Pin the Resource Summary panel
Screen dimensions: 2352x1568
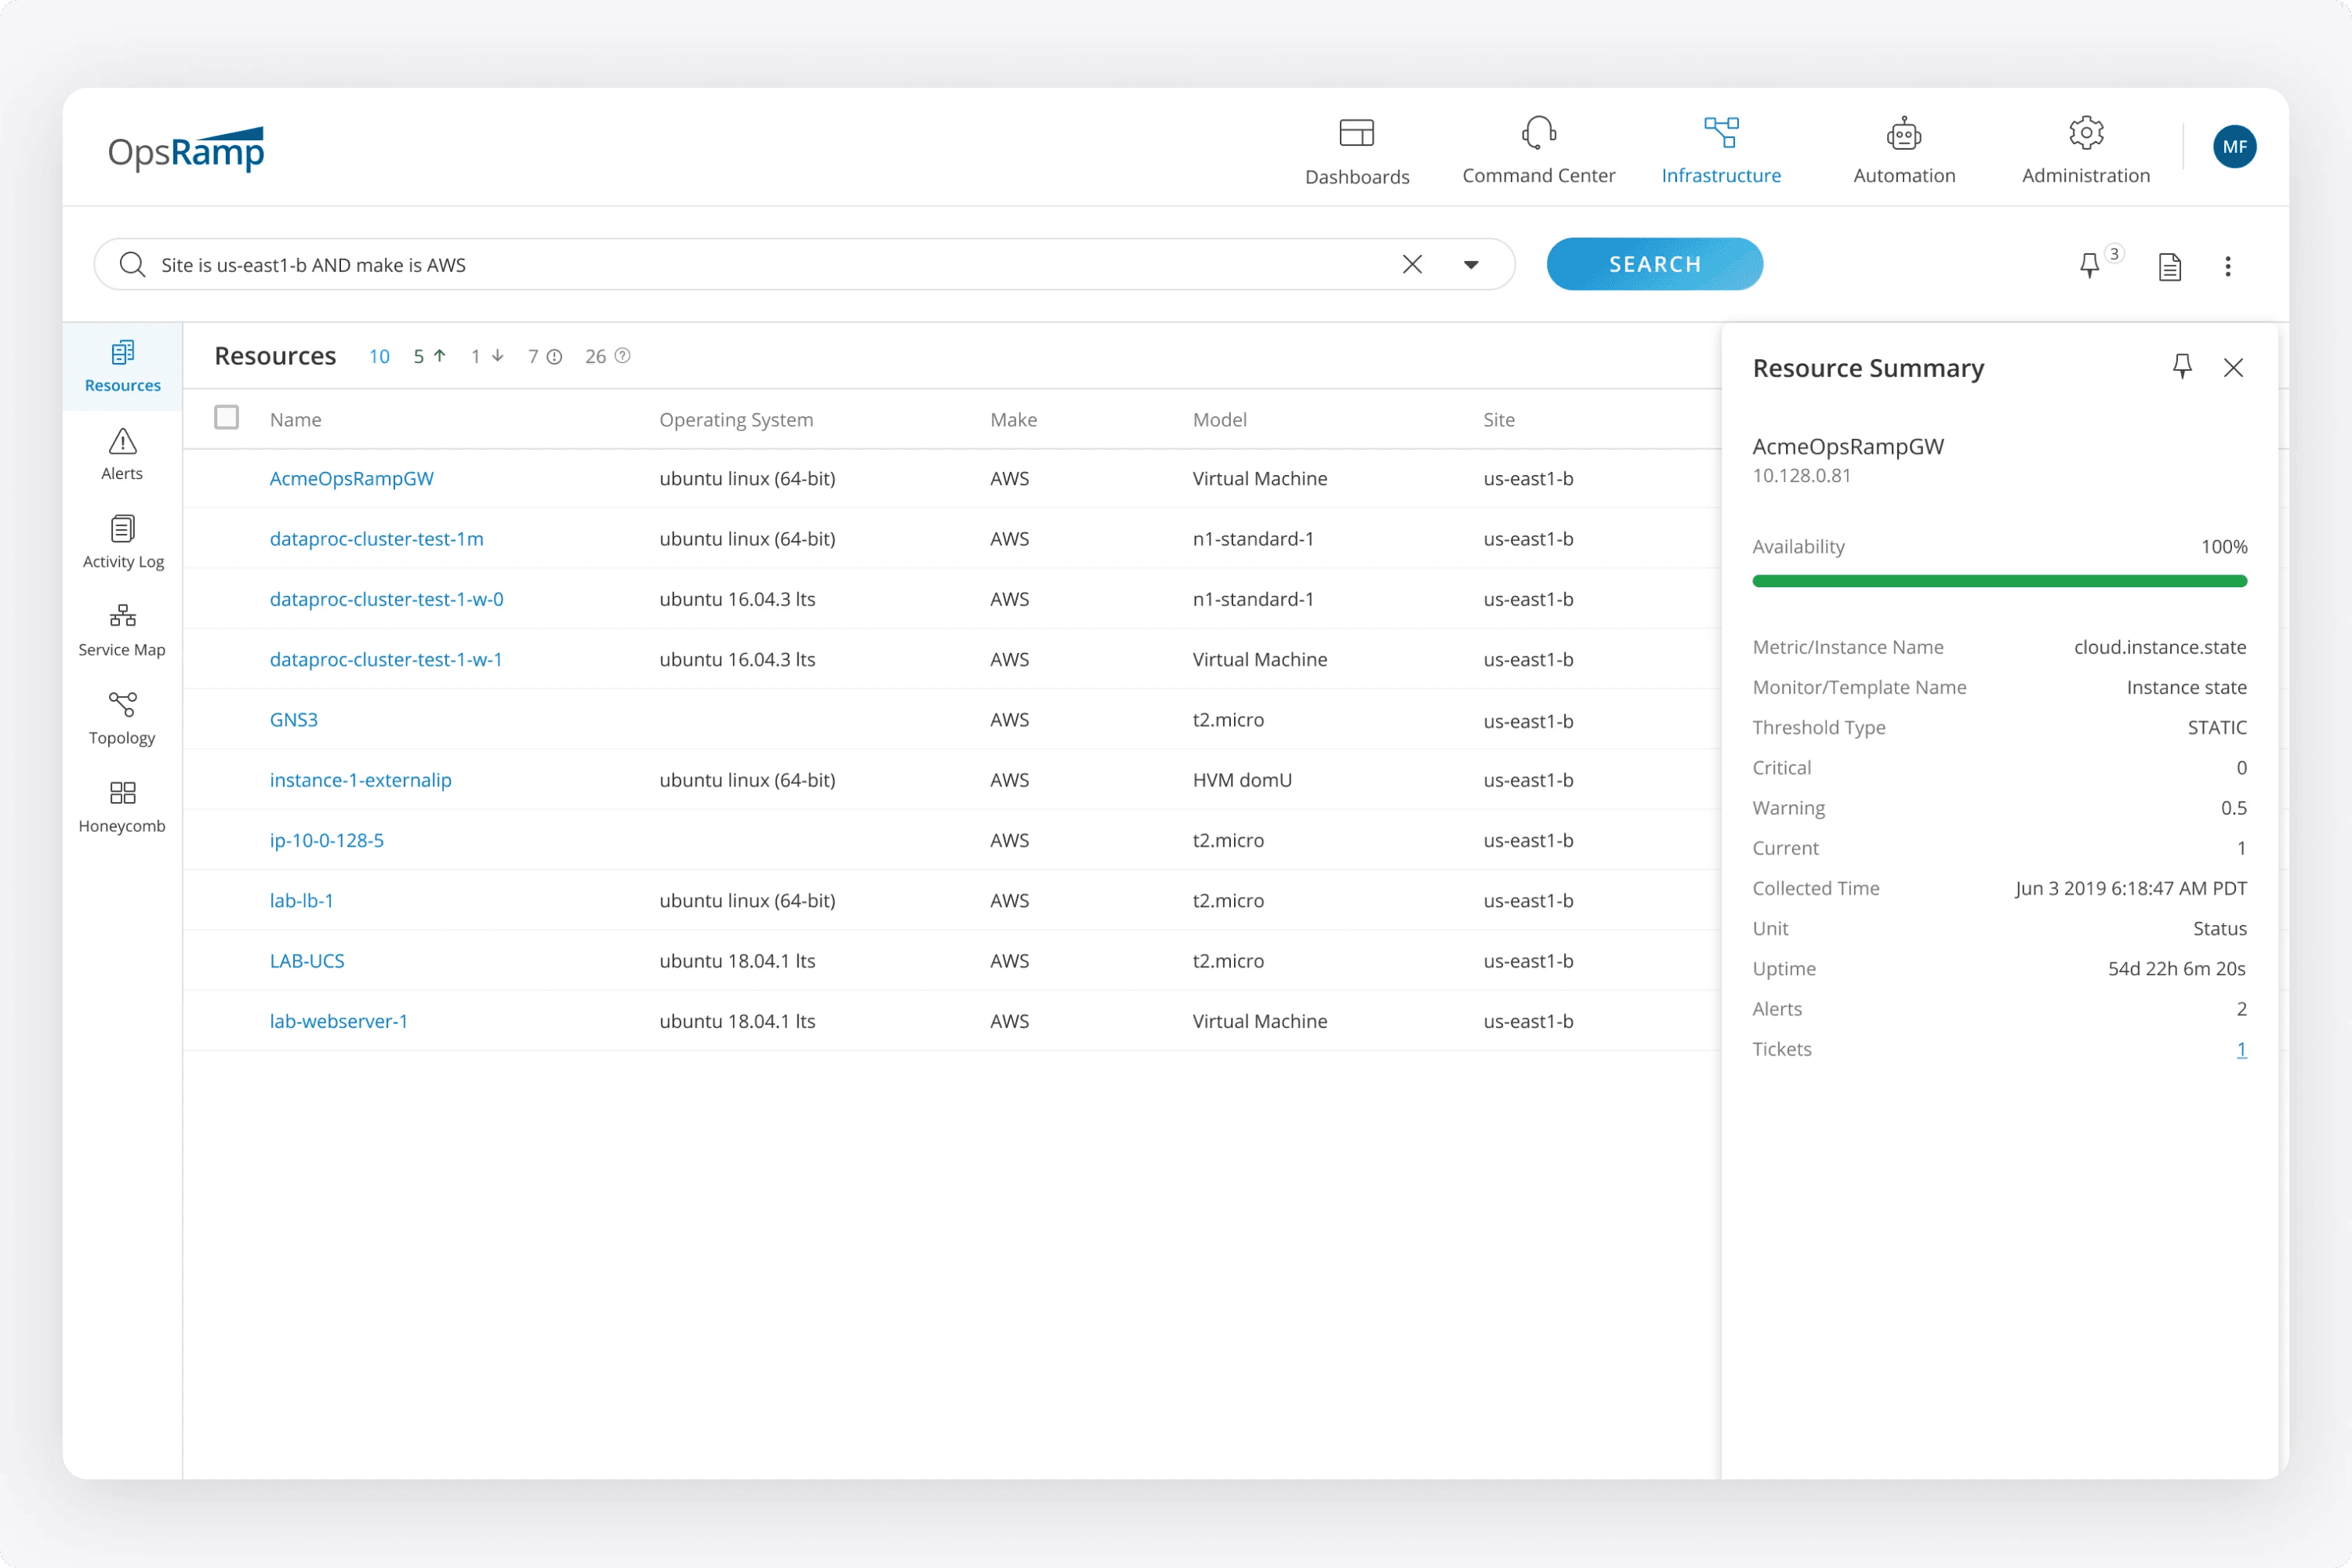[2182, 367]
